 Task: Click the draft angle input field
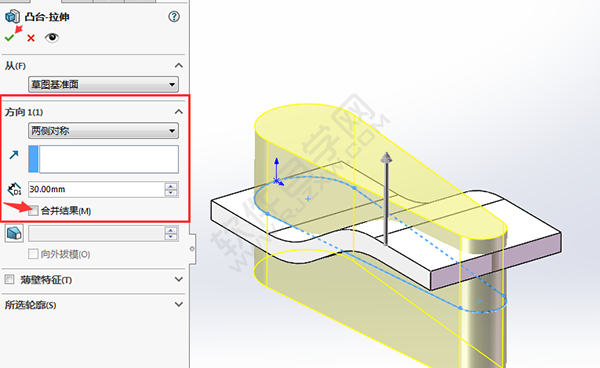click(96, 233)
